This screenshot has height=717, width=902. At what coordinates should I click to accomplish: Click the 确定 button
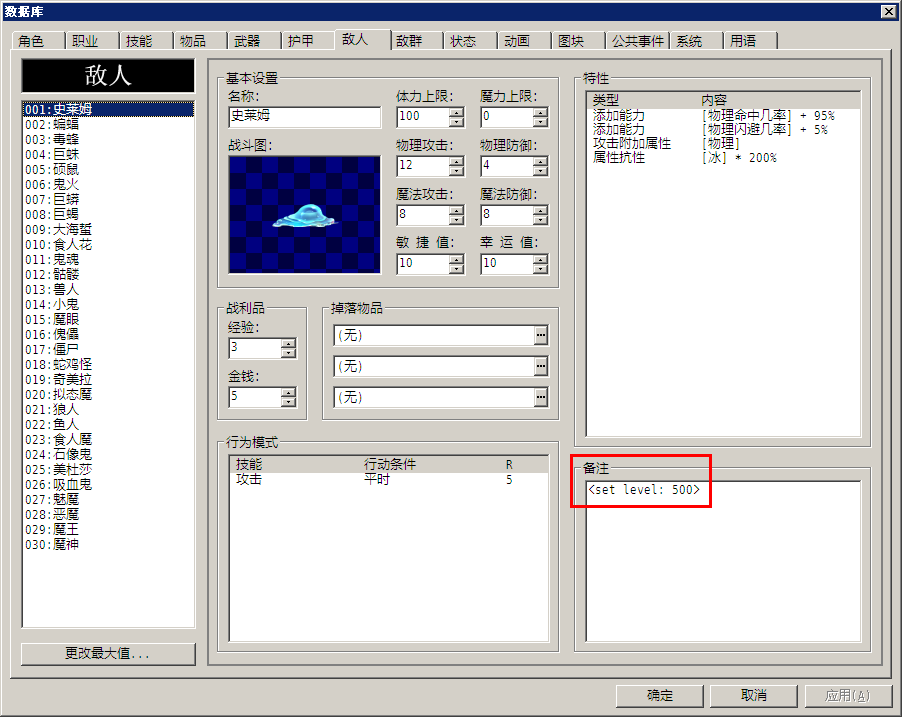660,696
